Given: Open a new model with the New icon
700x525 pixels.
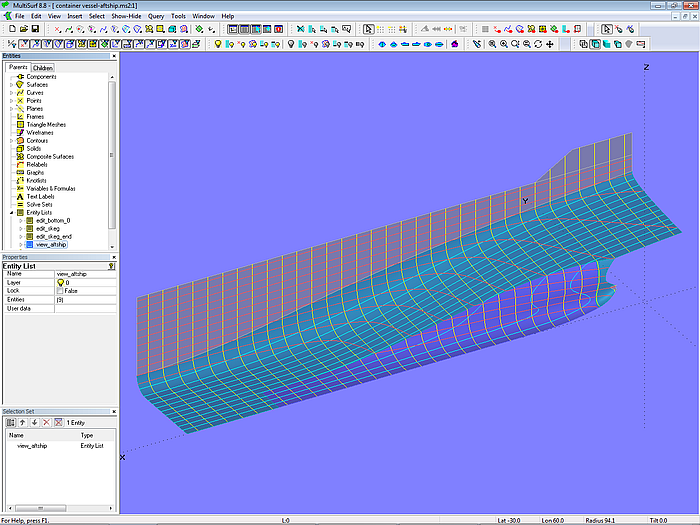Looking at the screenshot, I should coord(11,30).
